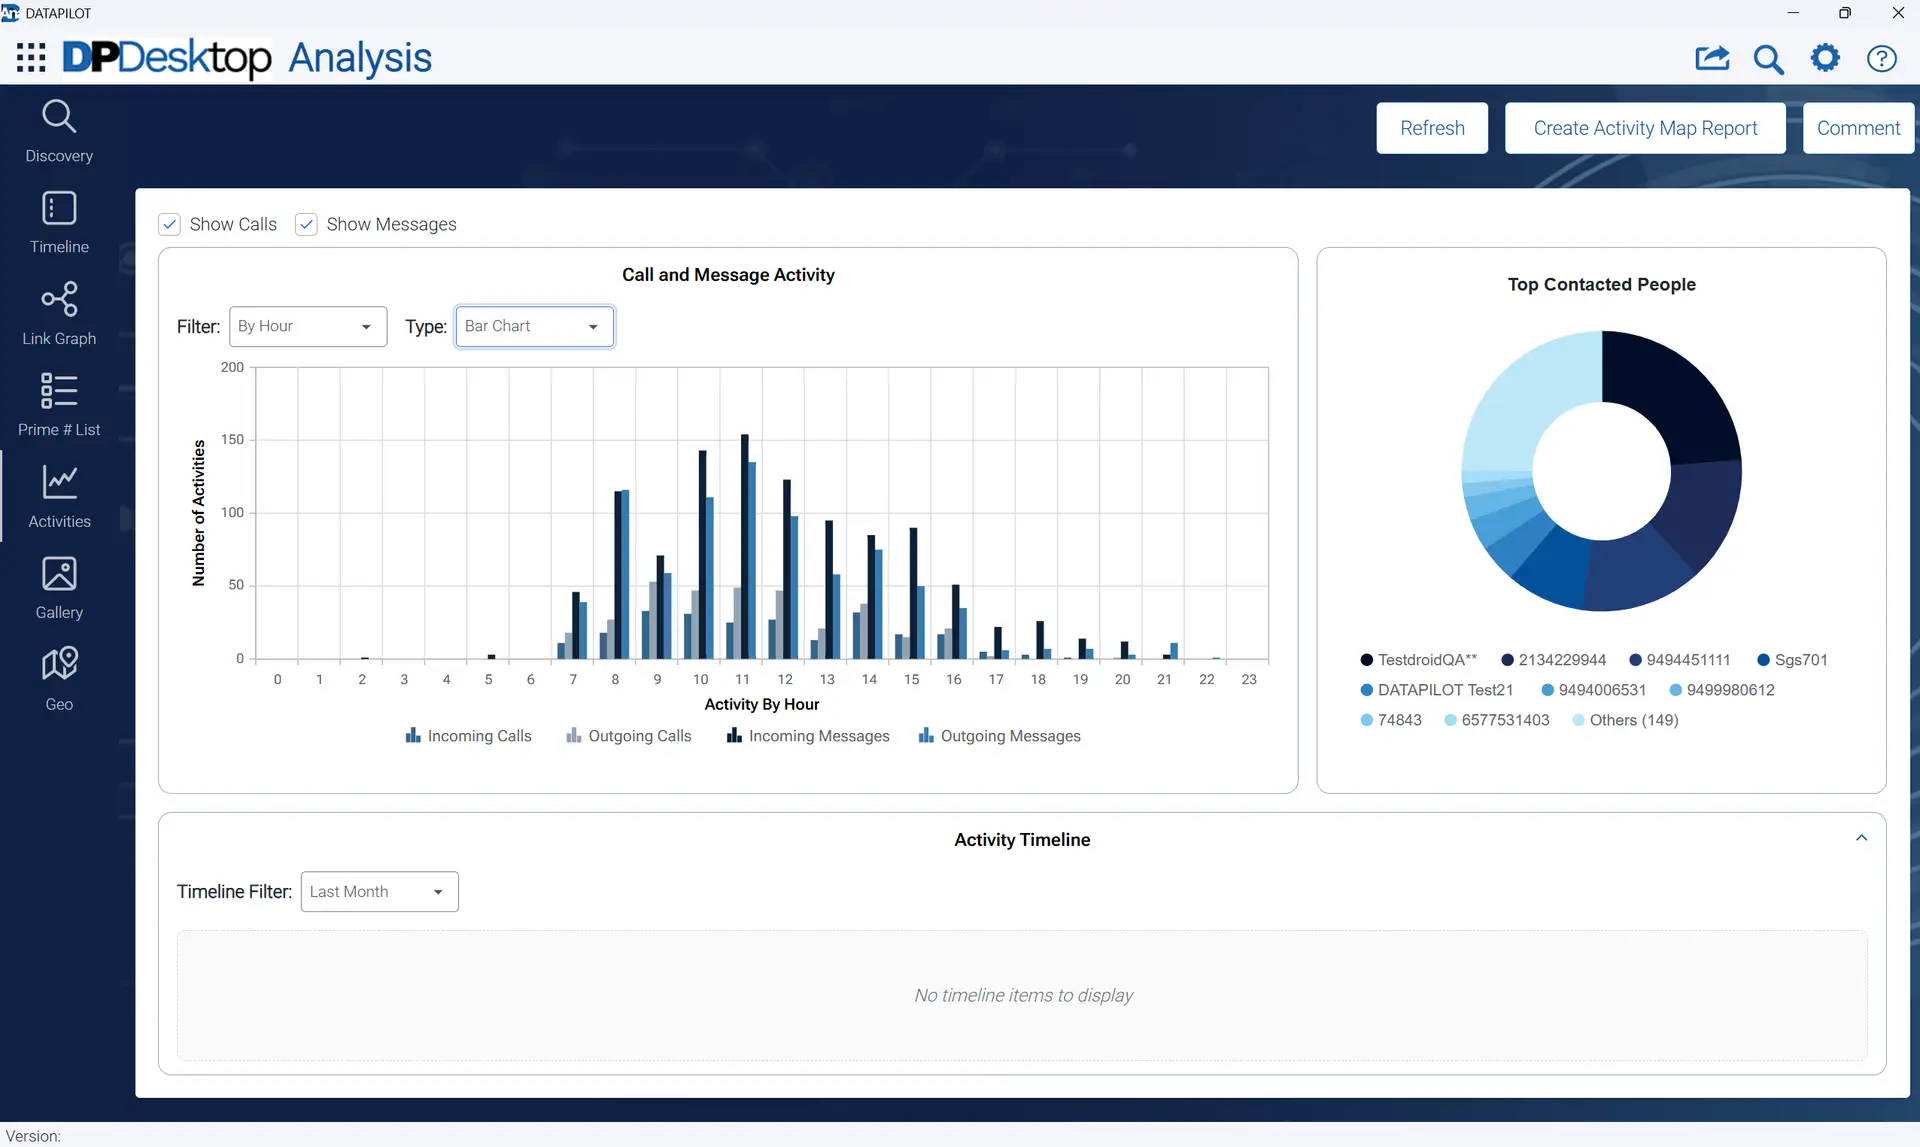The width and height of the screenshot is (1920, 1147).
Task: Select 9494006531 in the pie legend
Action: point(1594,690)
